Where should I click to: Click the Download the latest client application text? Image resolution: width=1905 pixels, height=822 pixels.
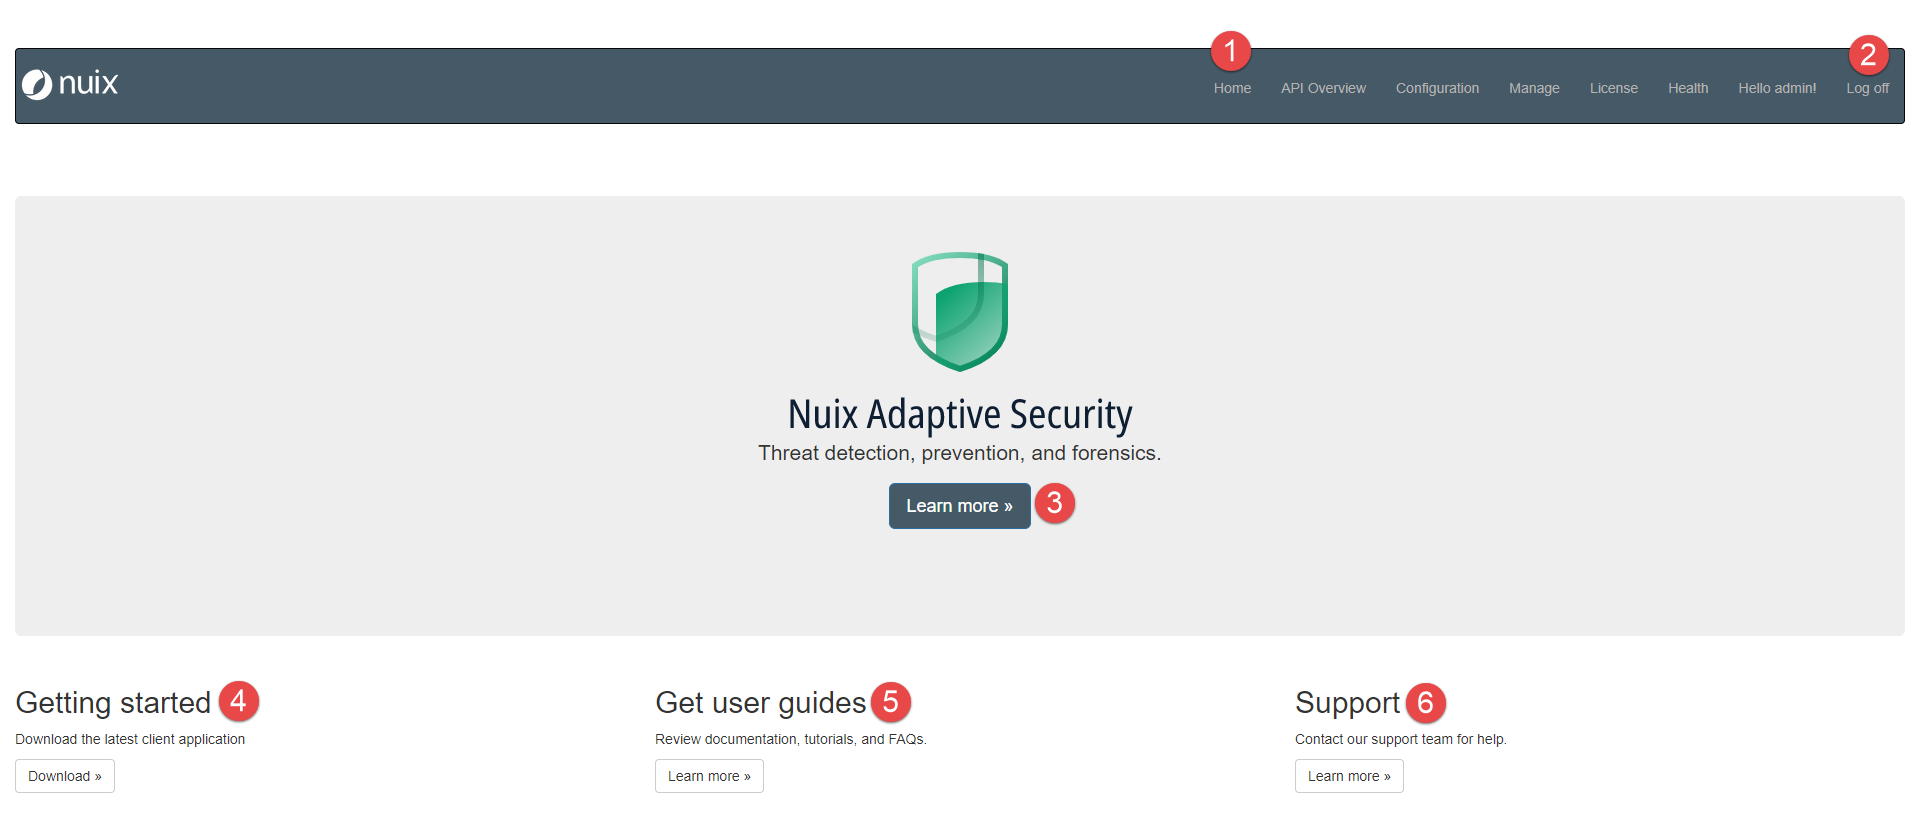(x=130, y=739)
